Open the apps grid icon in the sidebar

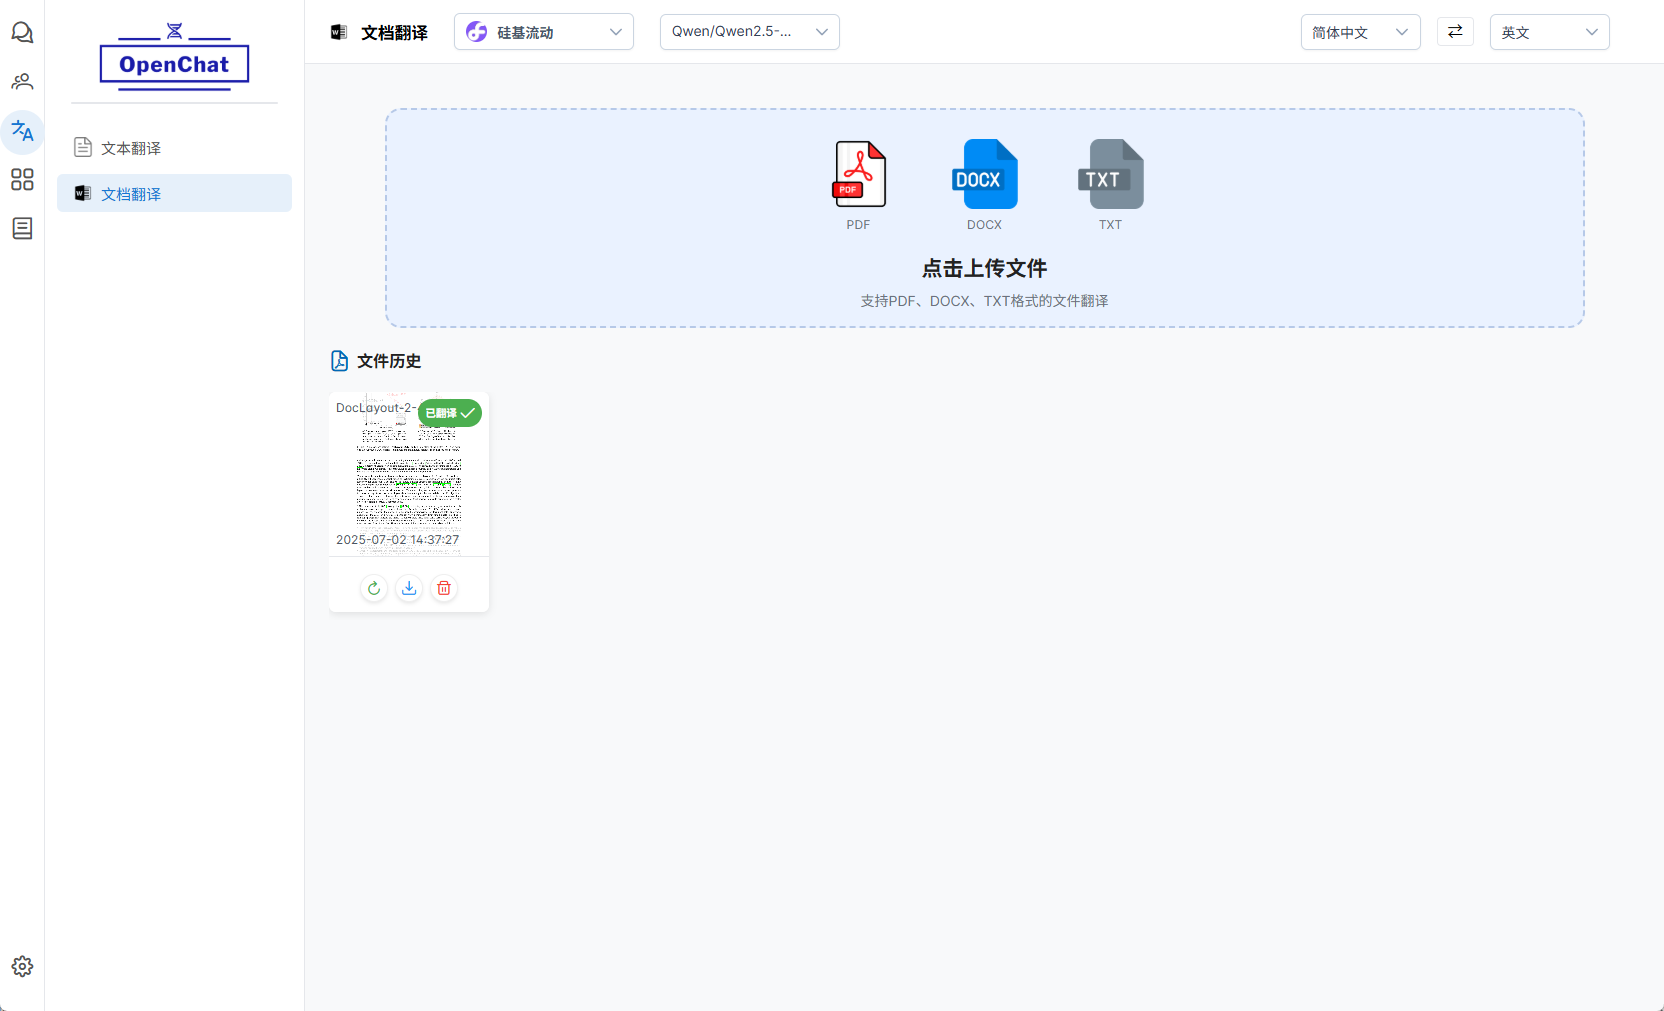point(22,180)
